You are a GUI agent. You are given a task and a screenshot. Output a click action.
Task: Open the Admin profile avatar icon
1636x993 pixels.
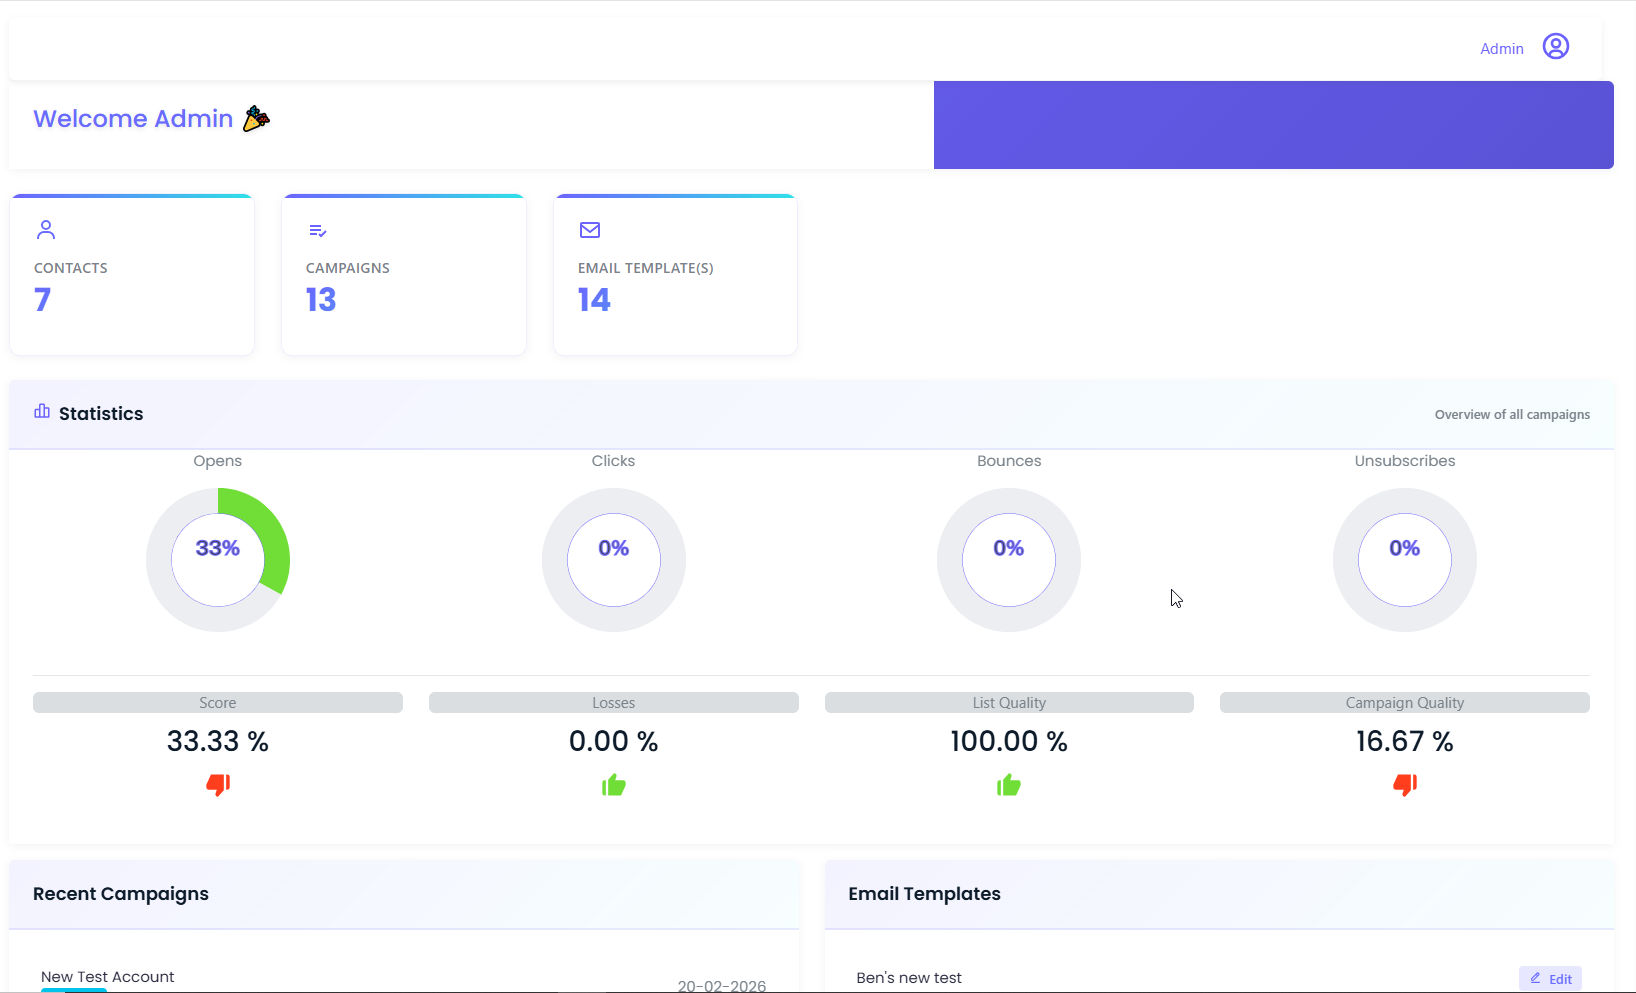pos(1556,46)
